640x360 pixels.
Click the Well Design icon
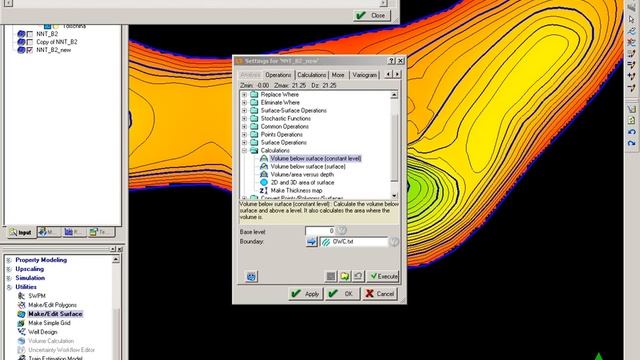[x=21, y=332]
